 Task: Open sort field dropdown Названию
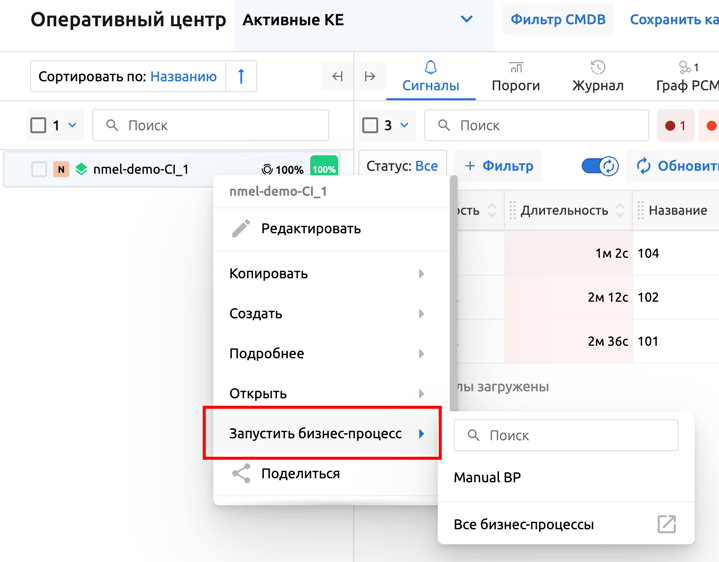pyautogui.click(x=183, y=77)
